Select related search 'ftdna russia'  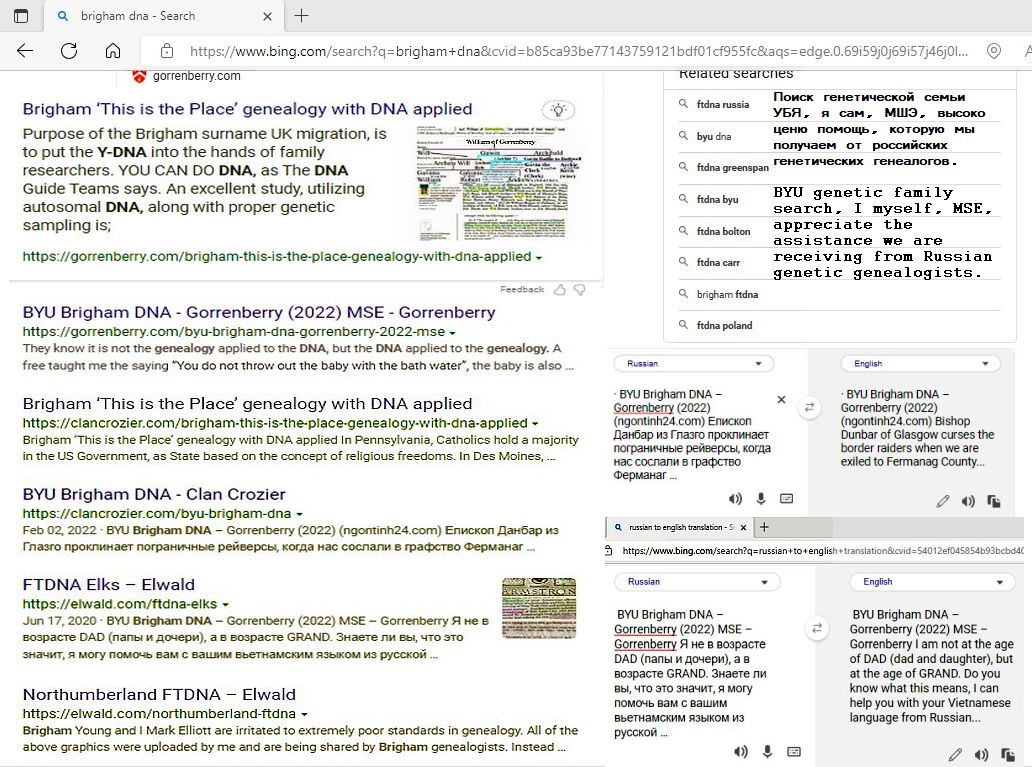pyautogui.click(x=723, y=104)
